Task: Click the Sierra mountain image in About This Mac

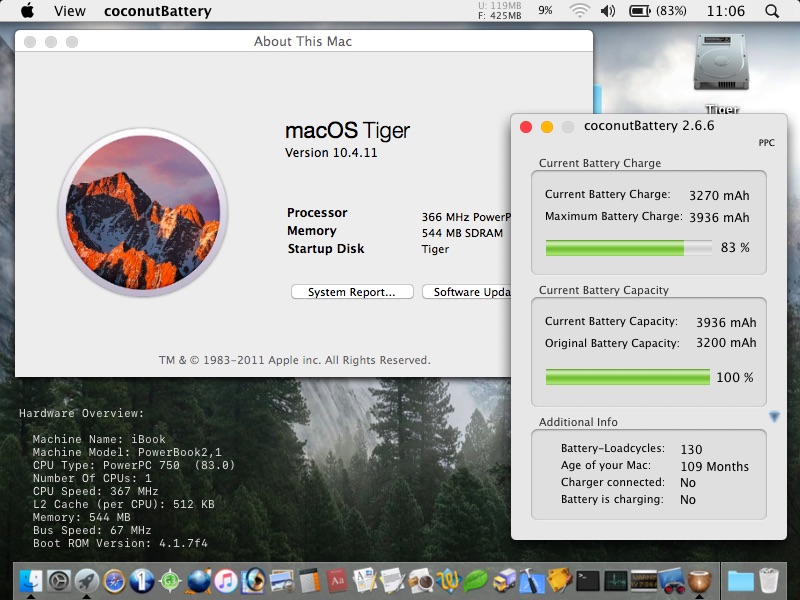Action: pyautogui.click(x=143, y=212)
